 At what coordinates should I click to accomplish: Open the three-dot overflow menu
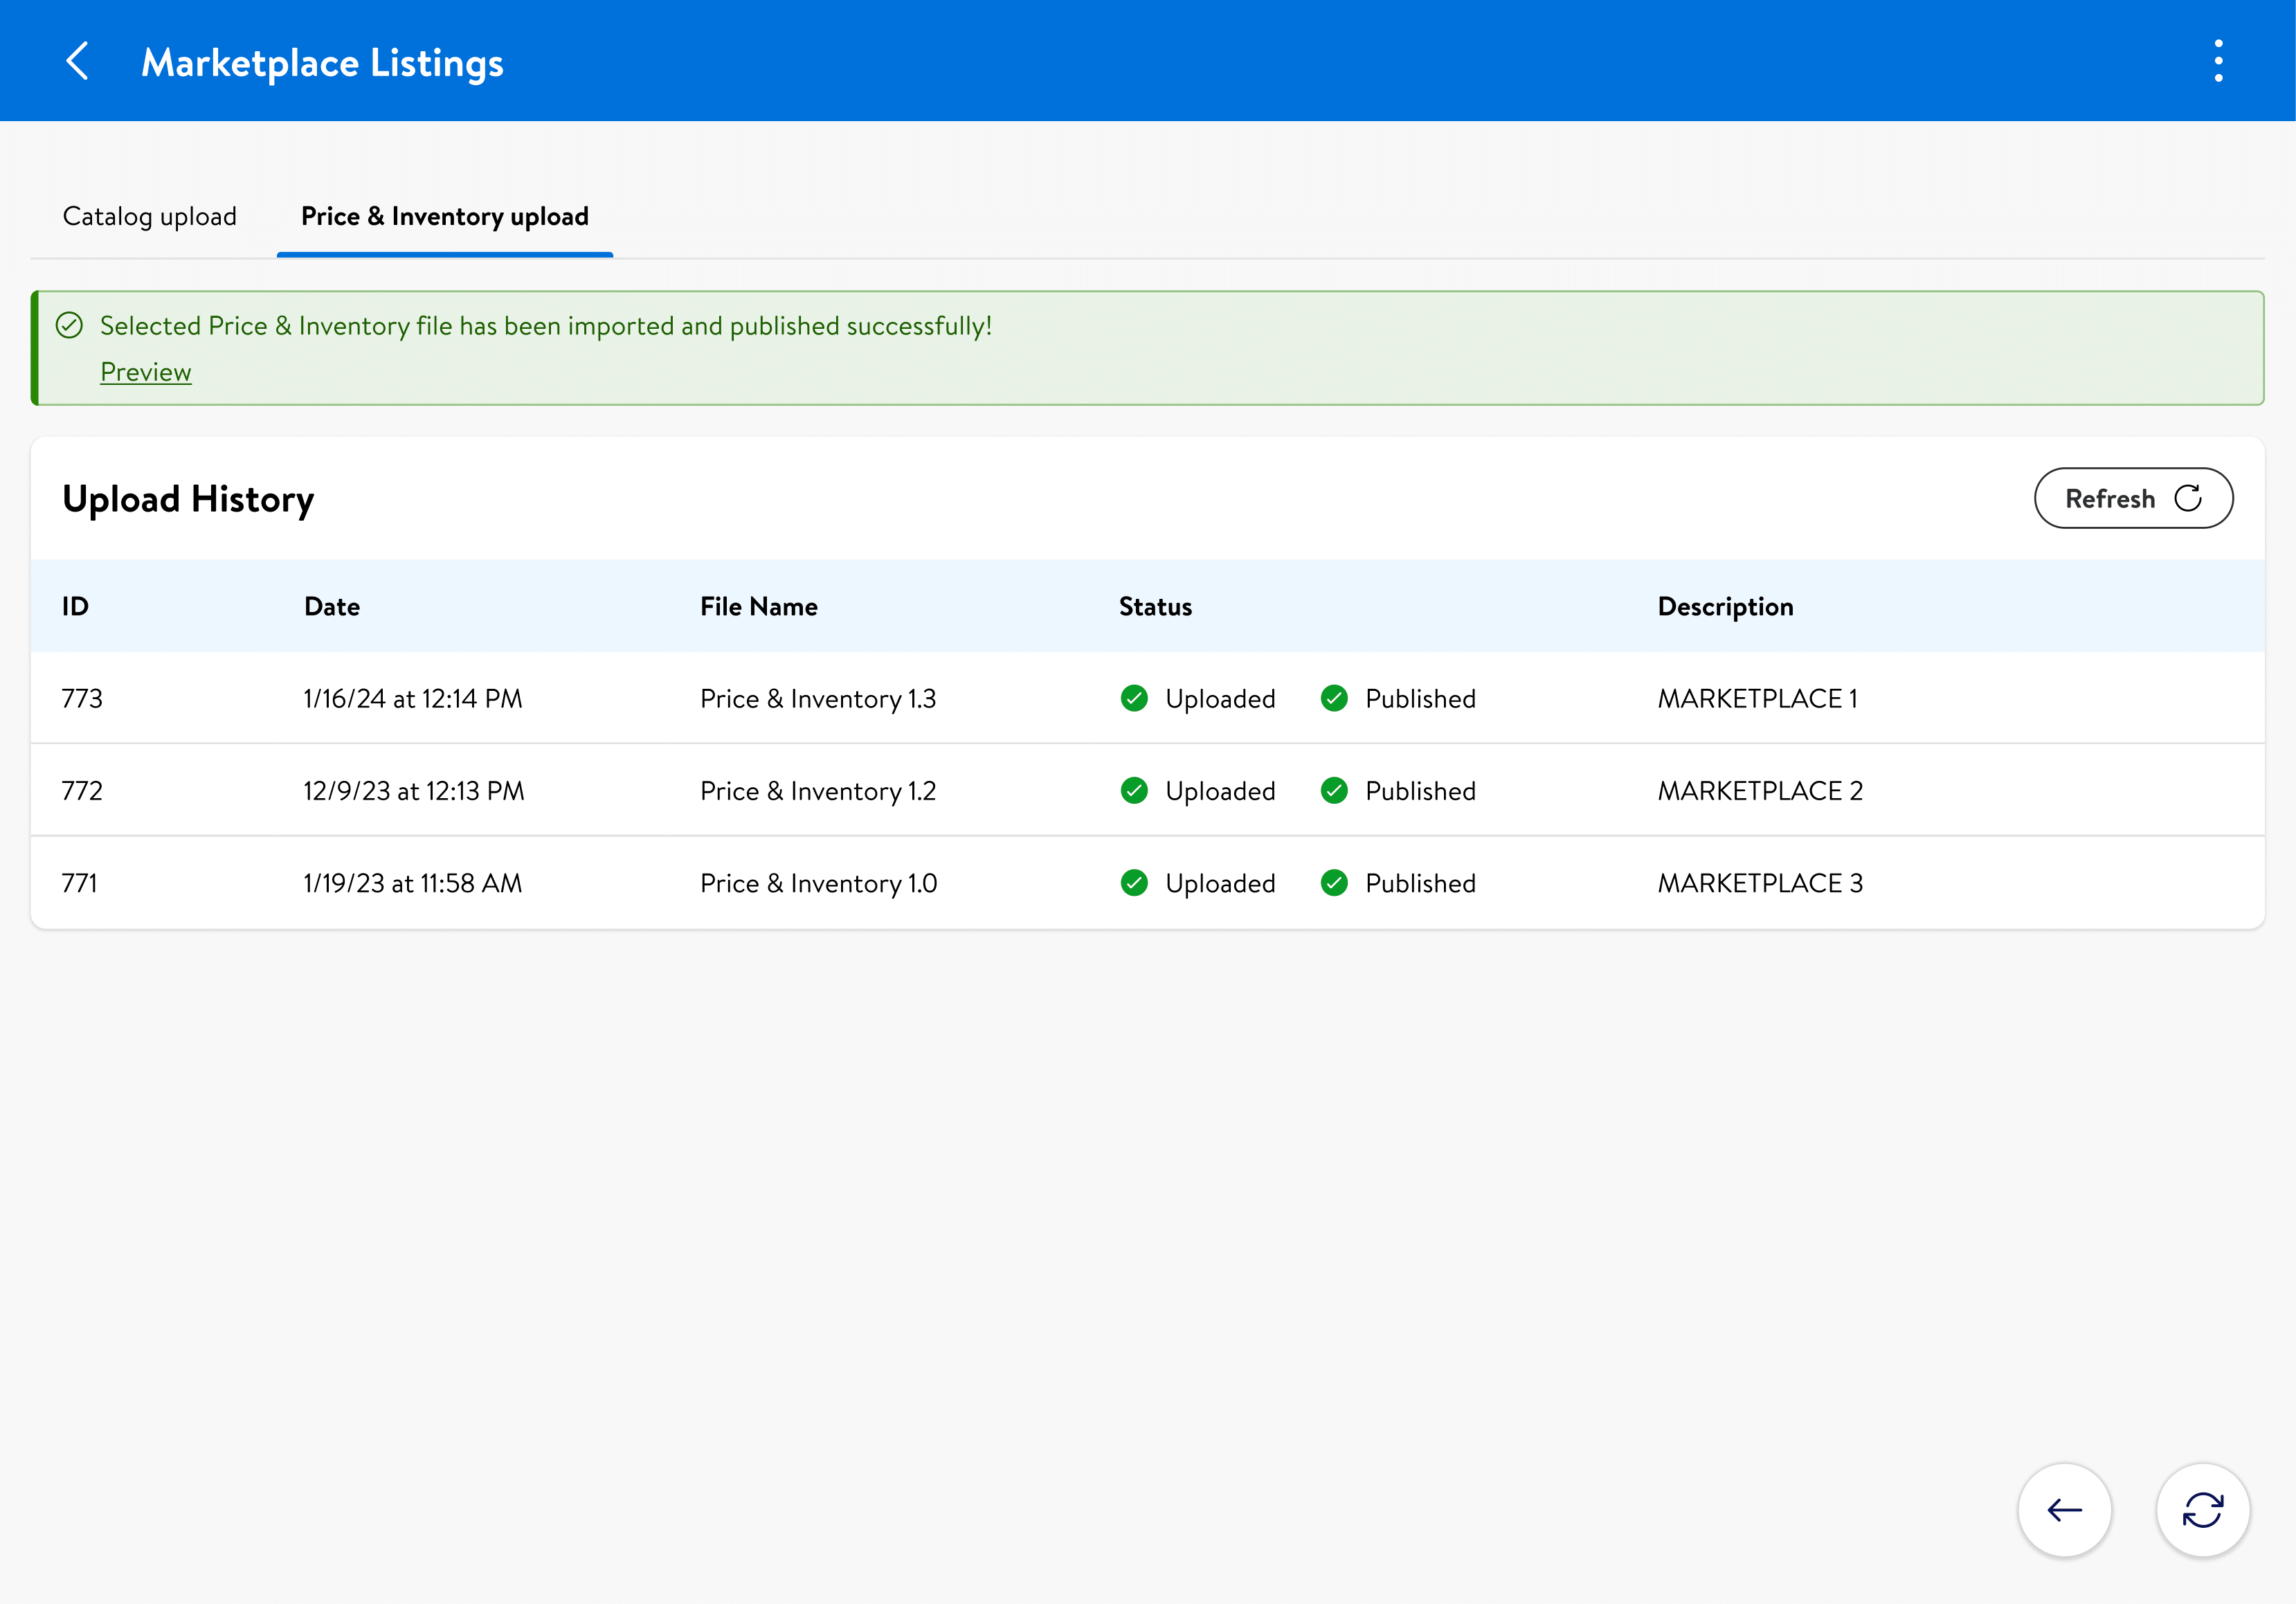point(2218,62)
